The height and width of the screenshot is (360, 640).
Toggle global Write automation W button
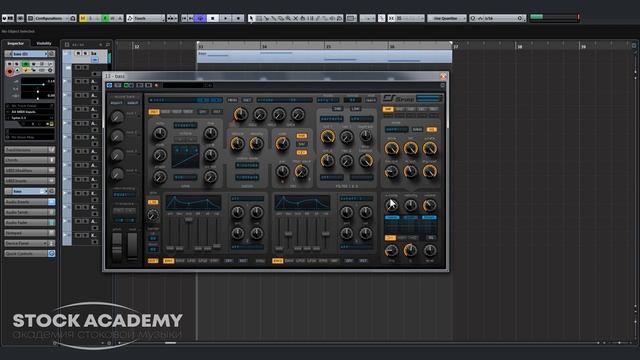[x=113, y=18]
